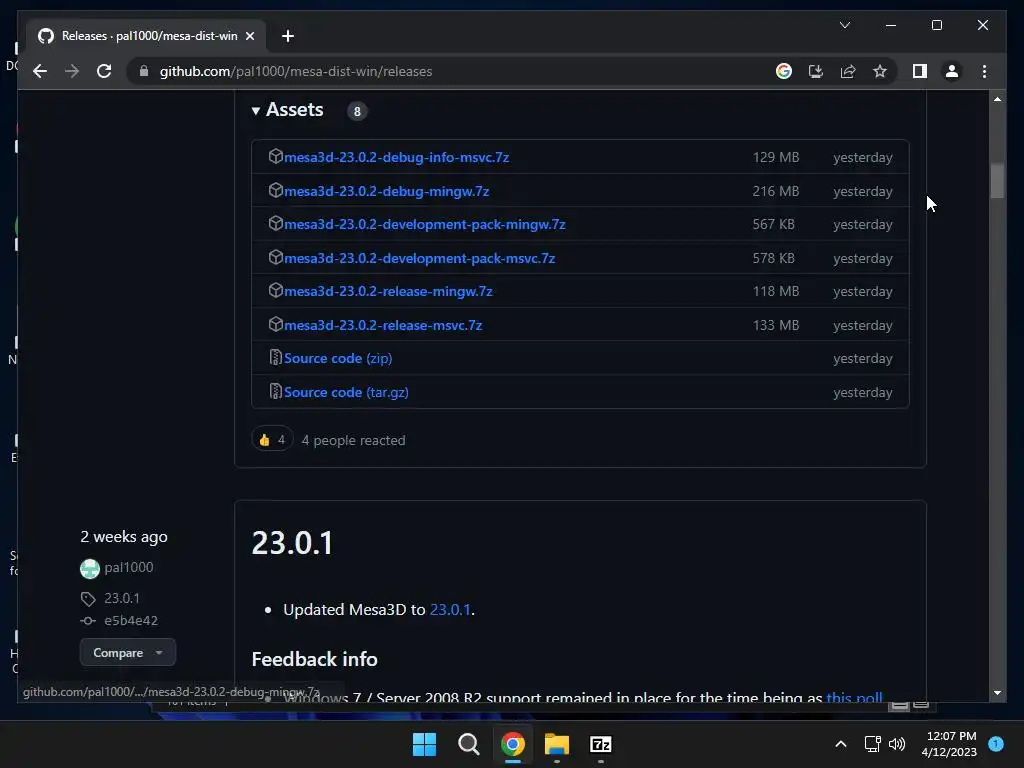1024x768 pixels.
Task: Open the notification center badge
Action: pos(996,743)
